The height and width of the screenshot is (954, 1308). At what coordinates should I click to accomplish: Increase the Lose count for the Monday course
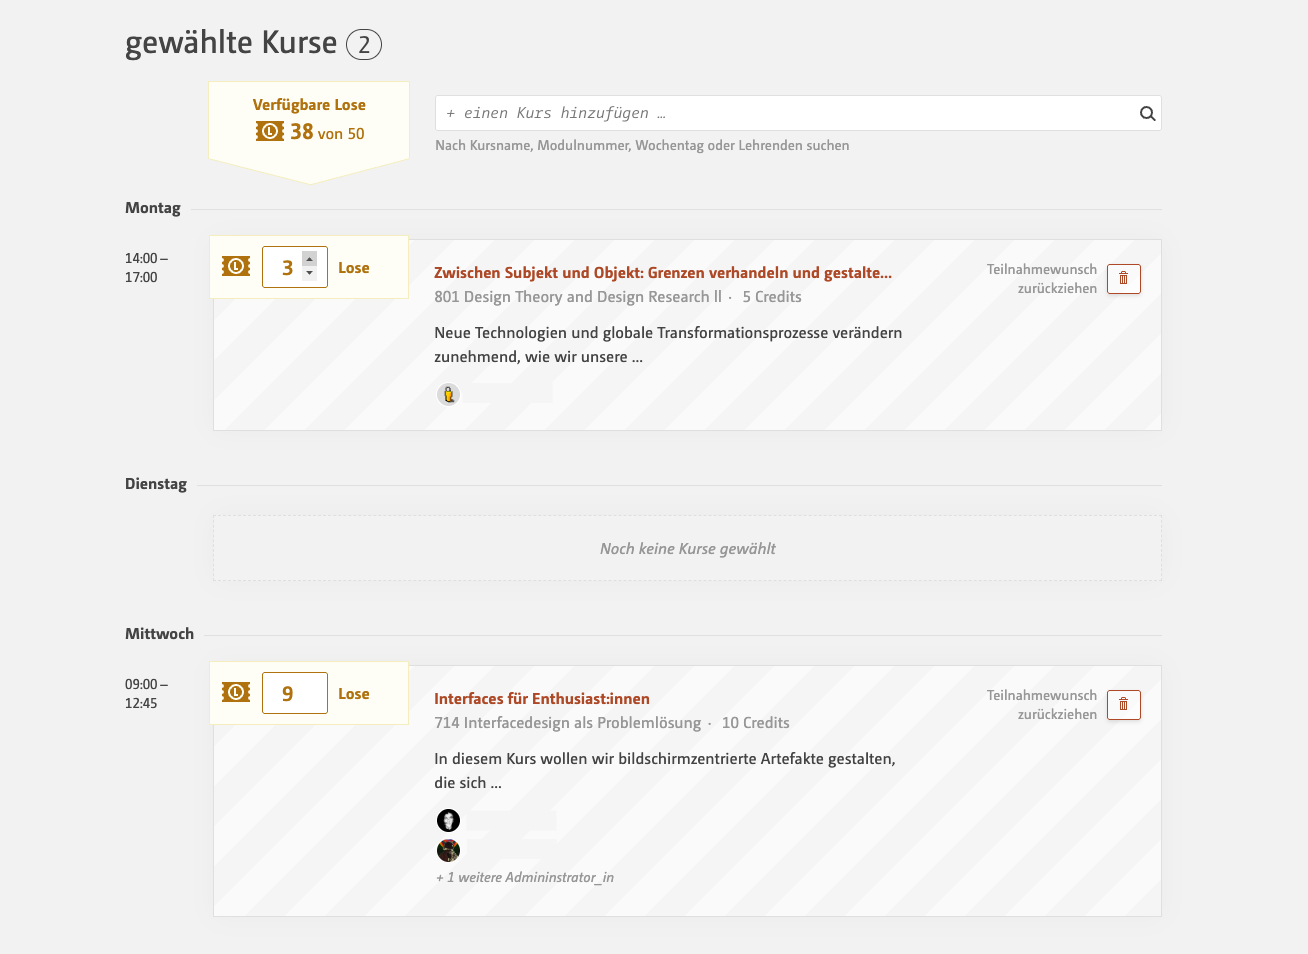click(310, 258)
